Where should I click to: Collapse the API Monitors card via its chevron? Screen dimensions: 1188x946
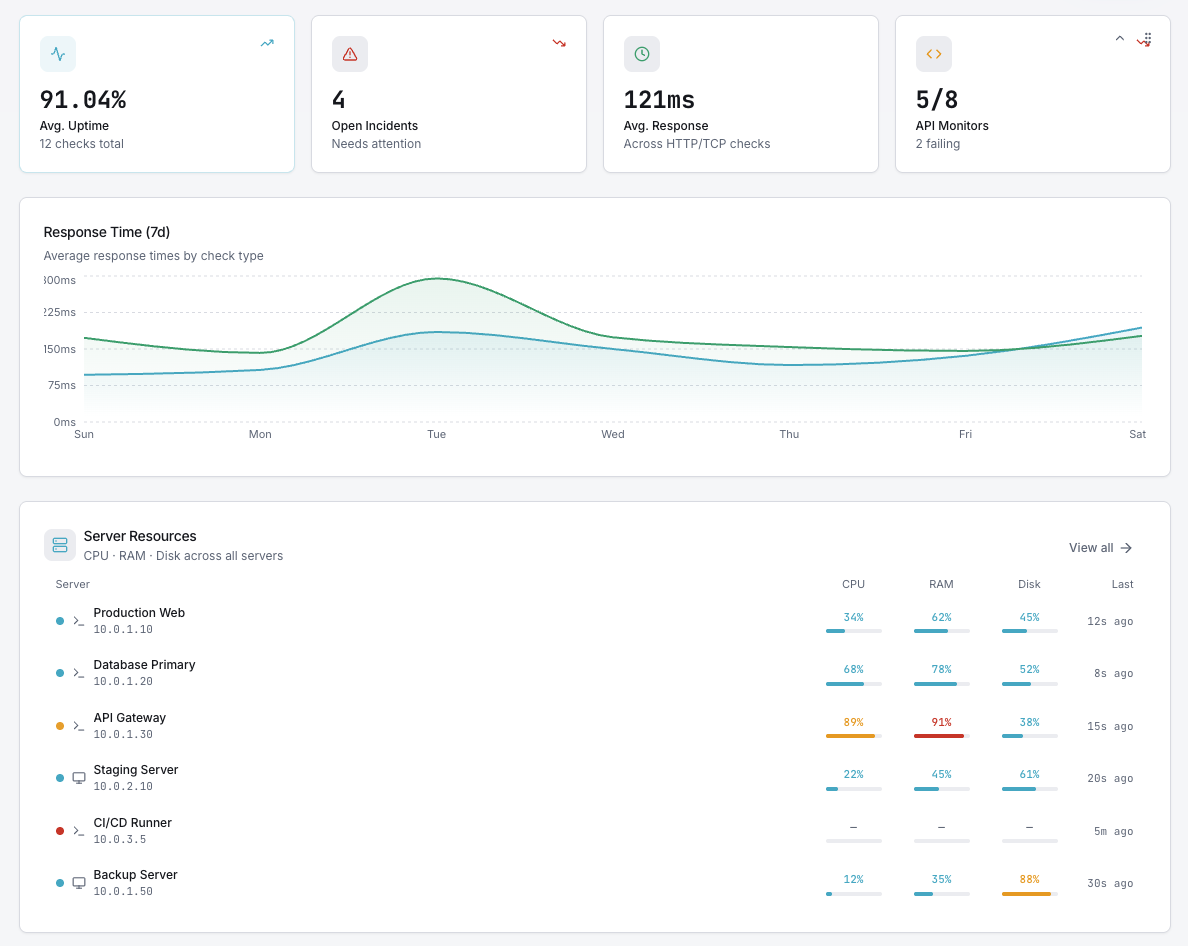click(x=1120, y=38)
